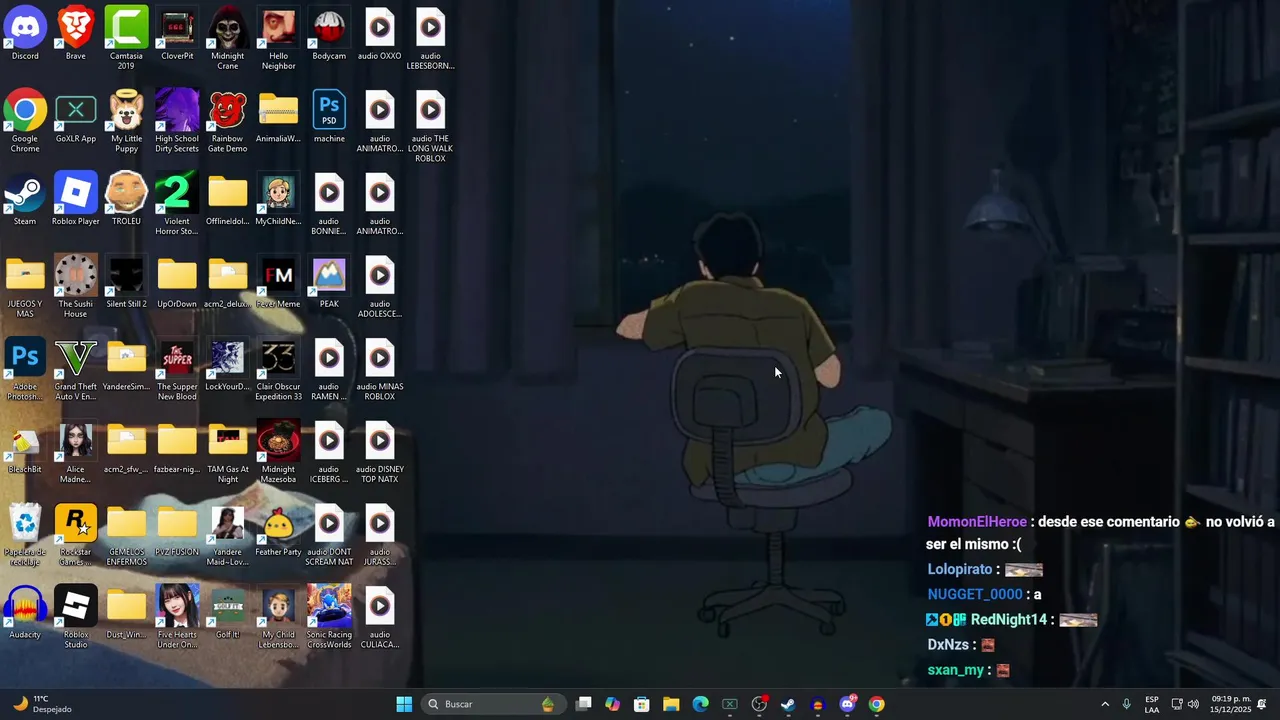Select The Sushi House shortcut
The image size is (1280, 720).
click(76, 288)
